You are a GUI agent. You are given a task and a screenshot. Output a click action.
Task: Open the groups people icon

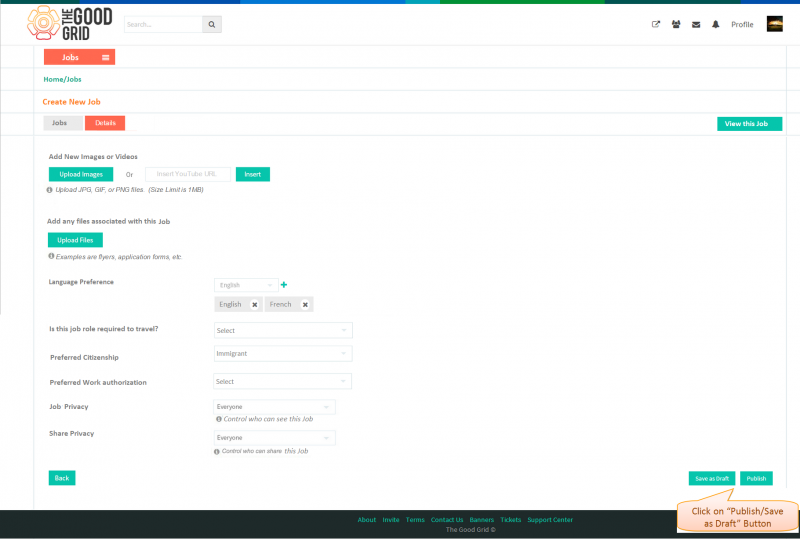click(x=676, y=24)
